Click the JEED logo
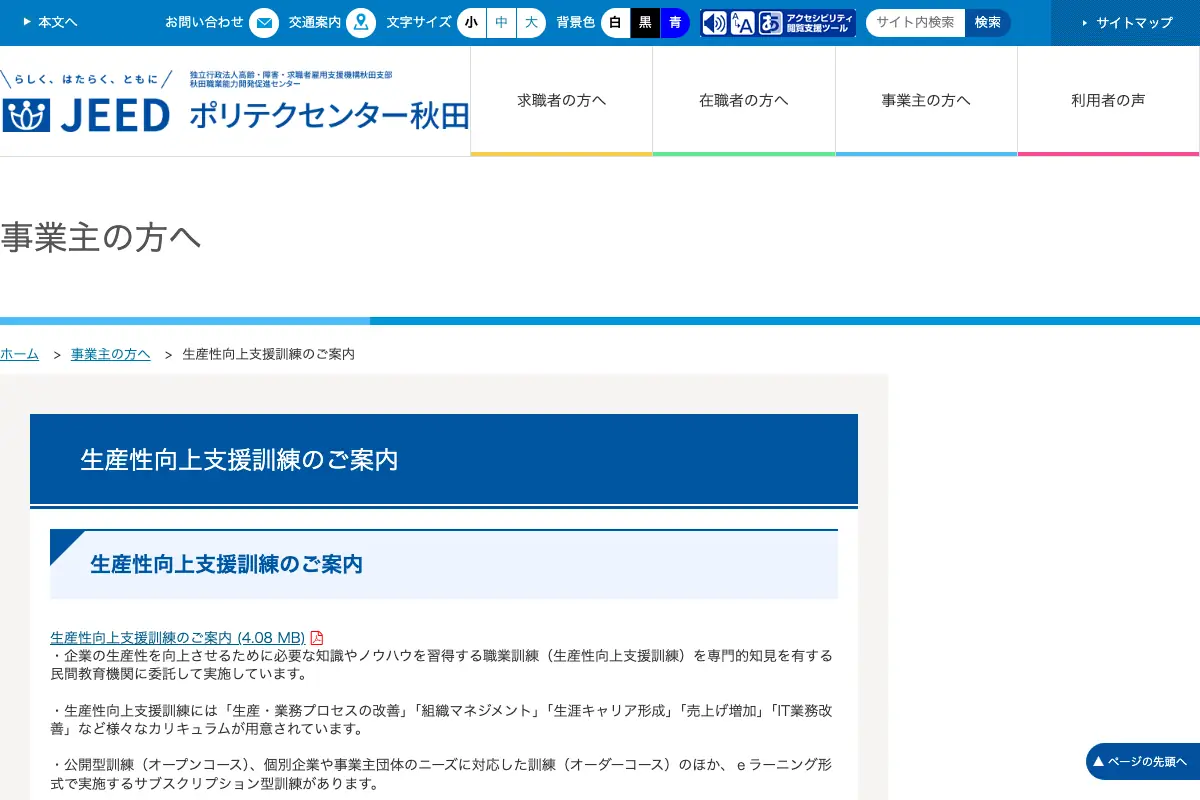 pos(86,116)
